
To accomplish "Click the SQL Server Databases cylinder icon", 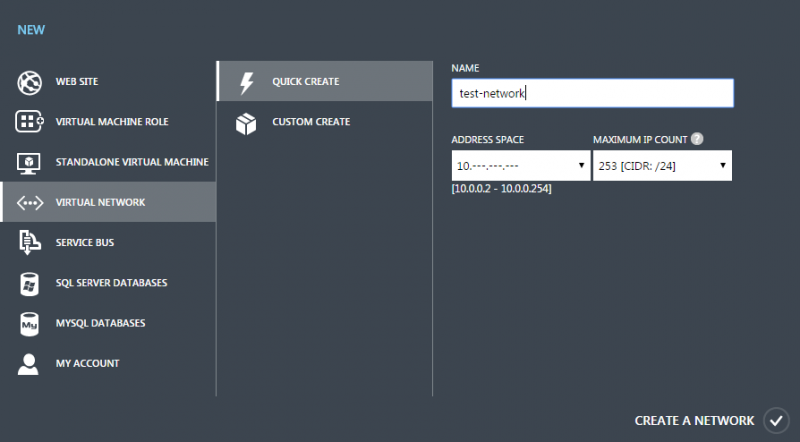I will click(x=28, y=283).
